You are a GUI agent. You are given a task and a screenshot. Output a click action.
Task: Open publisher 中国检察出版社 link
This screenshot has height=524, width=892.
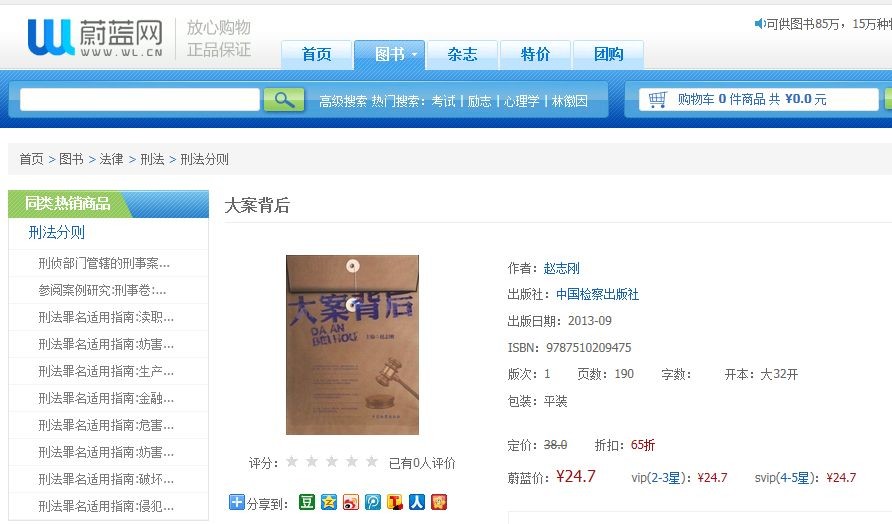click(597, 294)
